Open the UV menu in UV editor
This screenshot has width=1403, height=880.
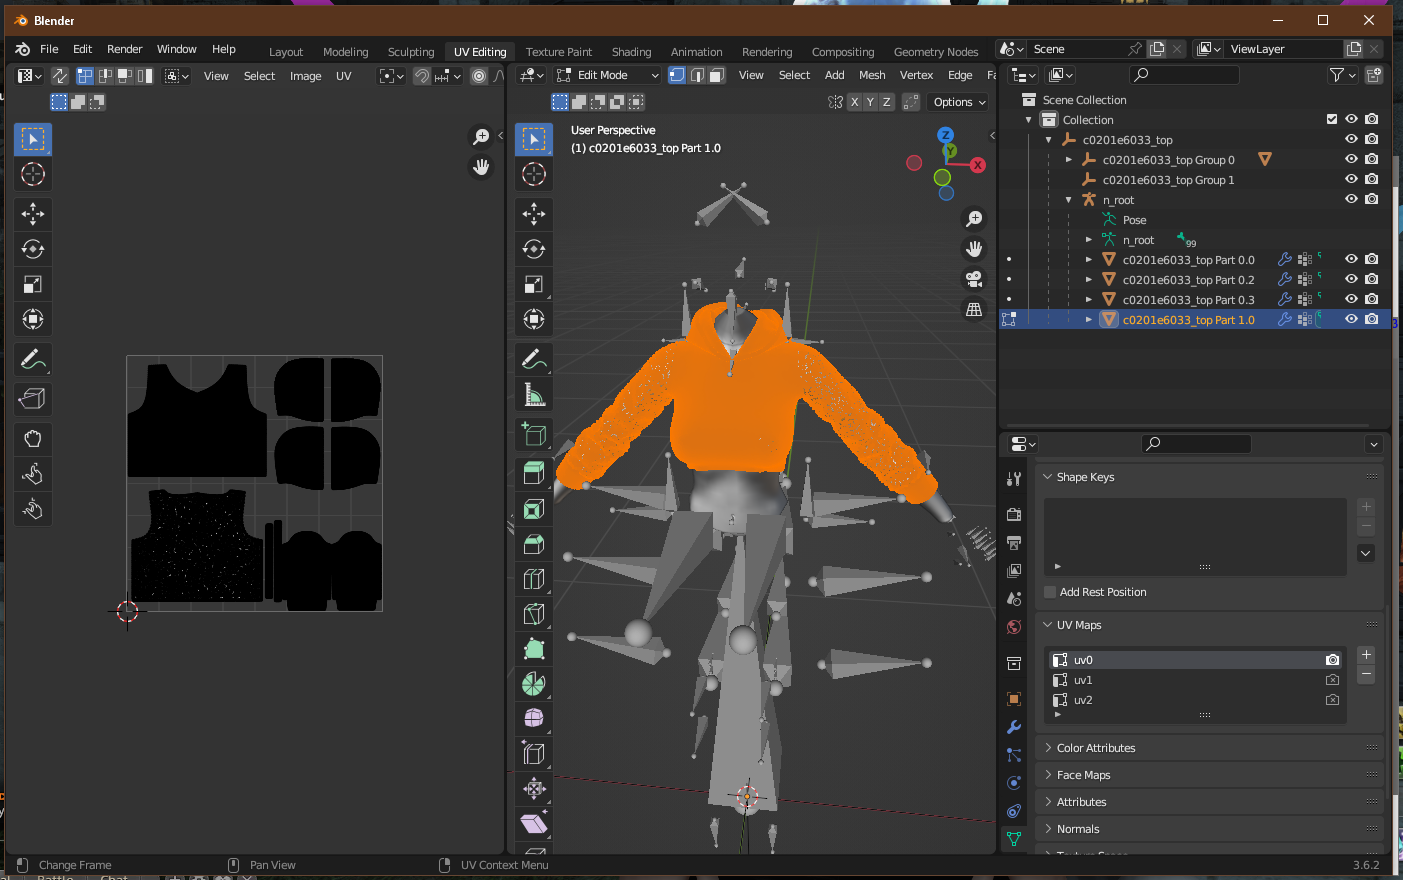coord(343,76)
